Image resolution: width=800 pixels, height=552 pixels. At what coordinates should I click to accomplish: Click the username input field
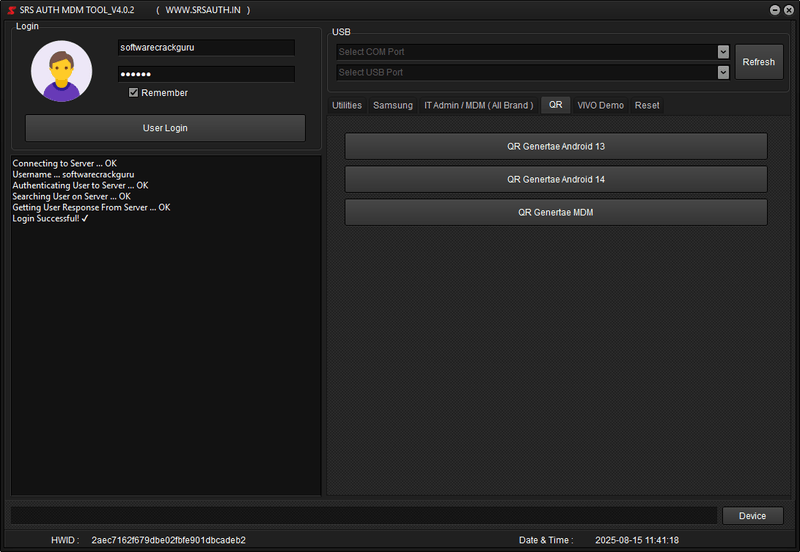pos(206,48)
